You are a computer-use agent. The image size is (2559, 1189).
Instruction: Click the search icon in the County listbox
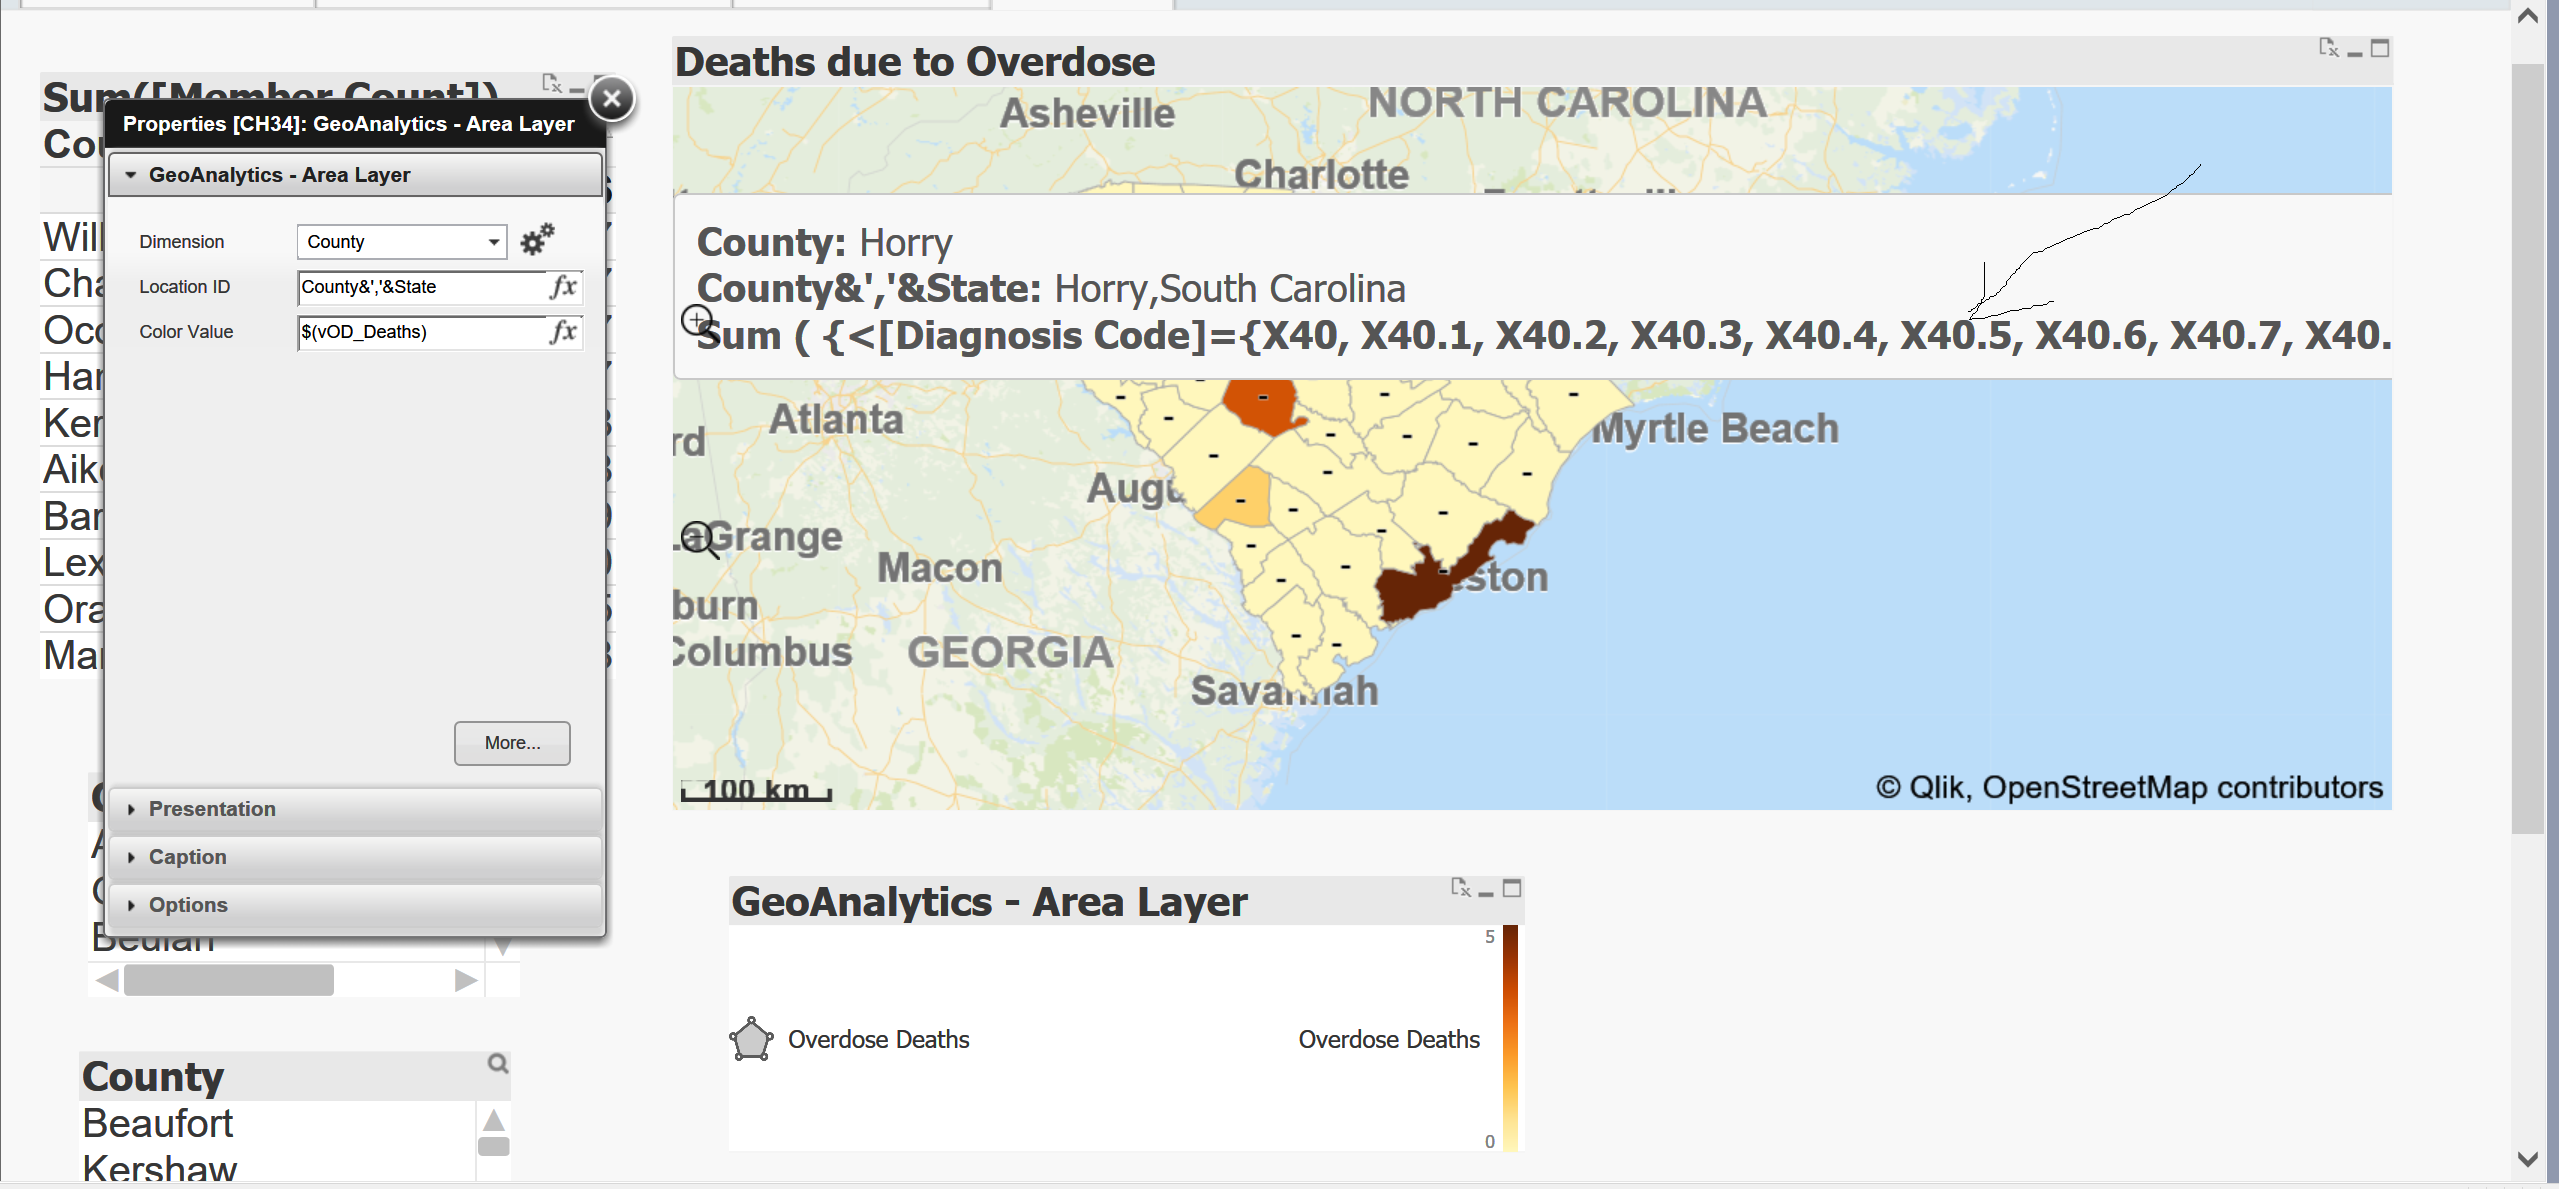coord(497,1064)
